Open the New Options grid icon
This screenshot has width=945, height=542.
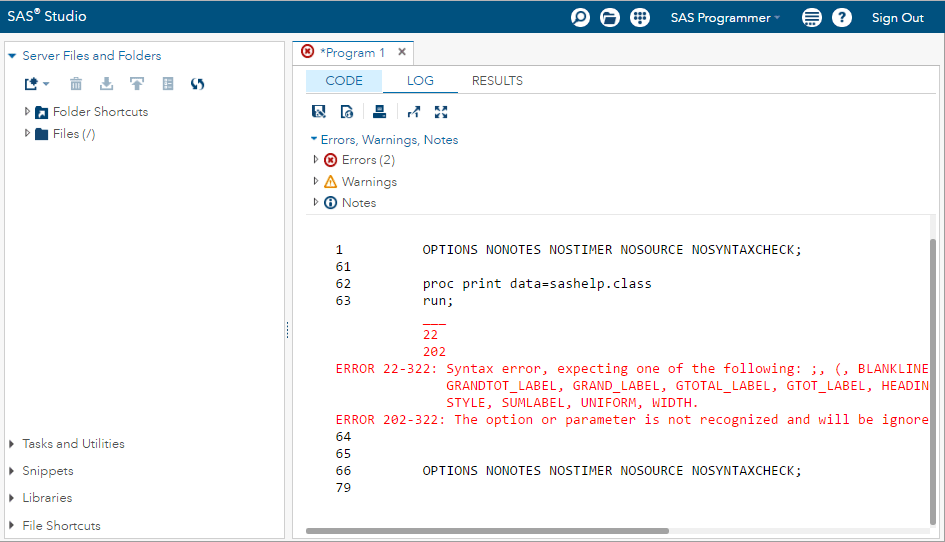coord(640,17)
